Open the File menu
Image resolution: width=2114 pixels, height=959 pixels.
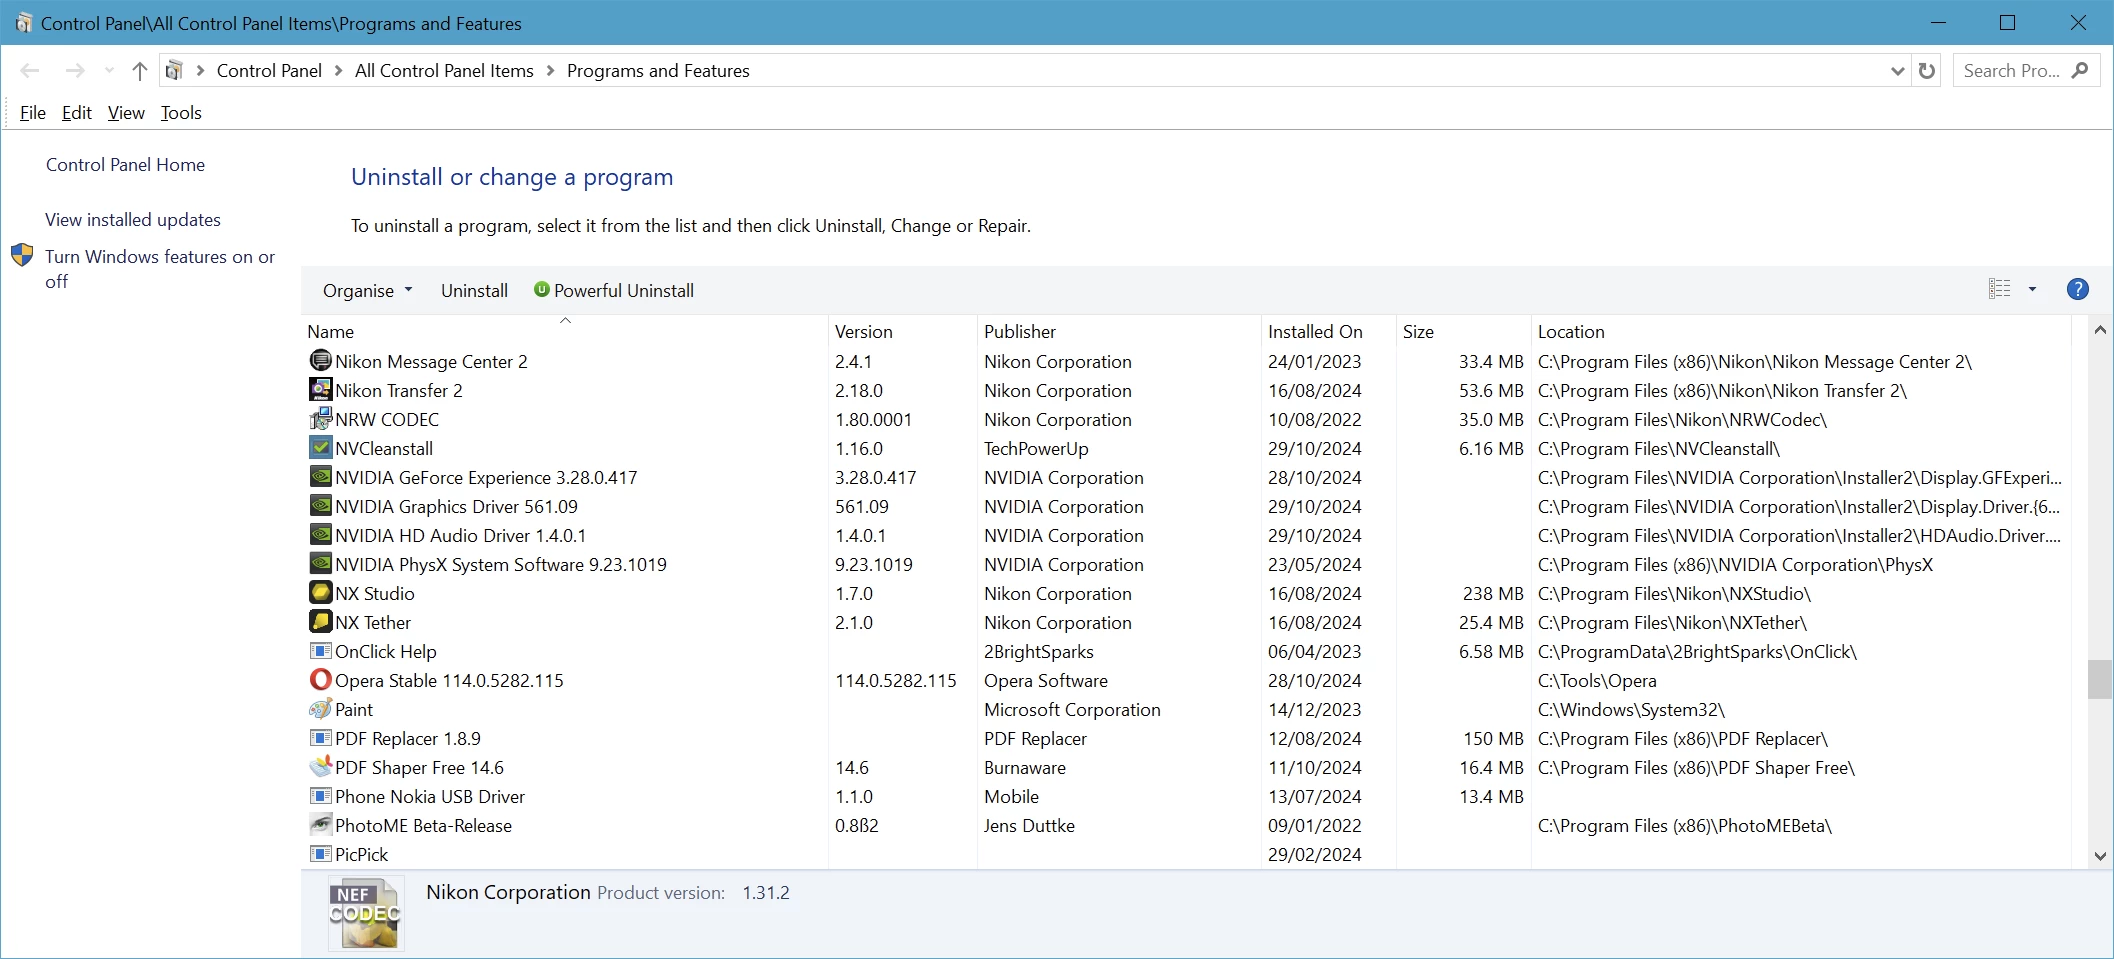click(33, 113)
